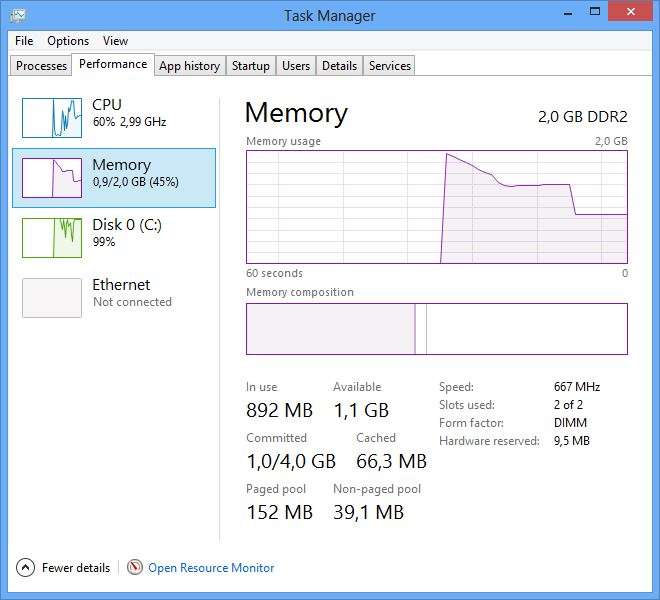
Task: Open the Options menu
Action: pyautogui.click(x=68, y=41)
